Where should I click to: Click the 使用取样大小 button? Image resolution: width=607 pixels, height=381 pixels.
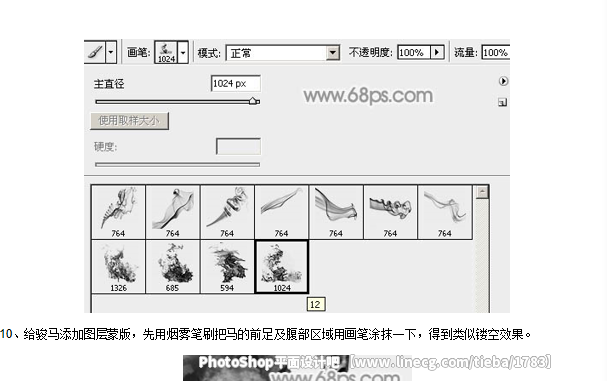click(129, 121)
